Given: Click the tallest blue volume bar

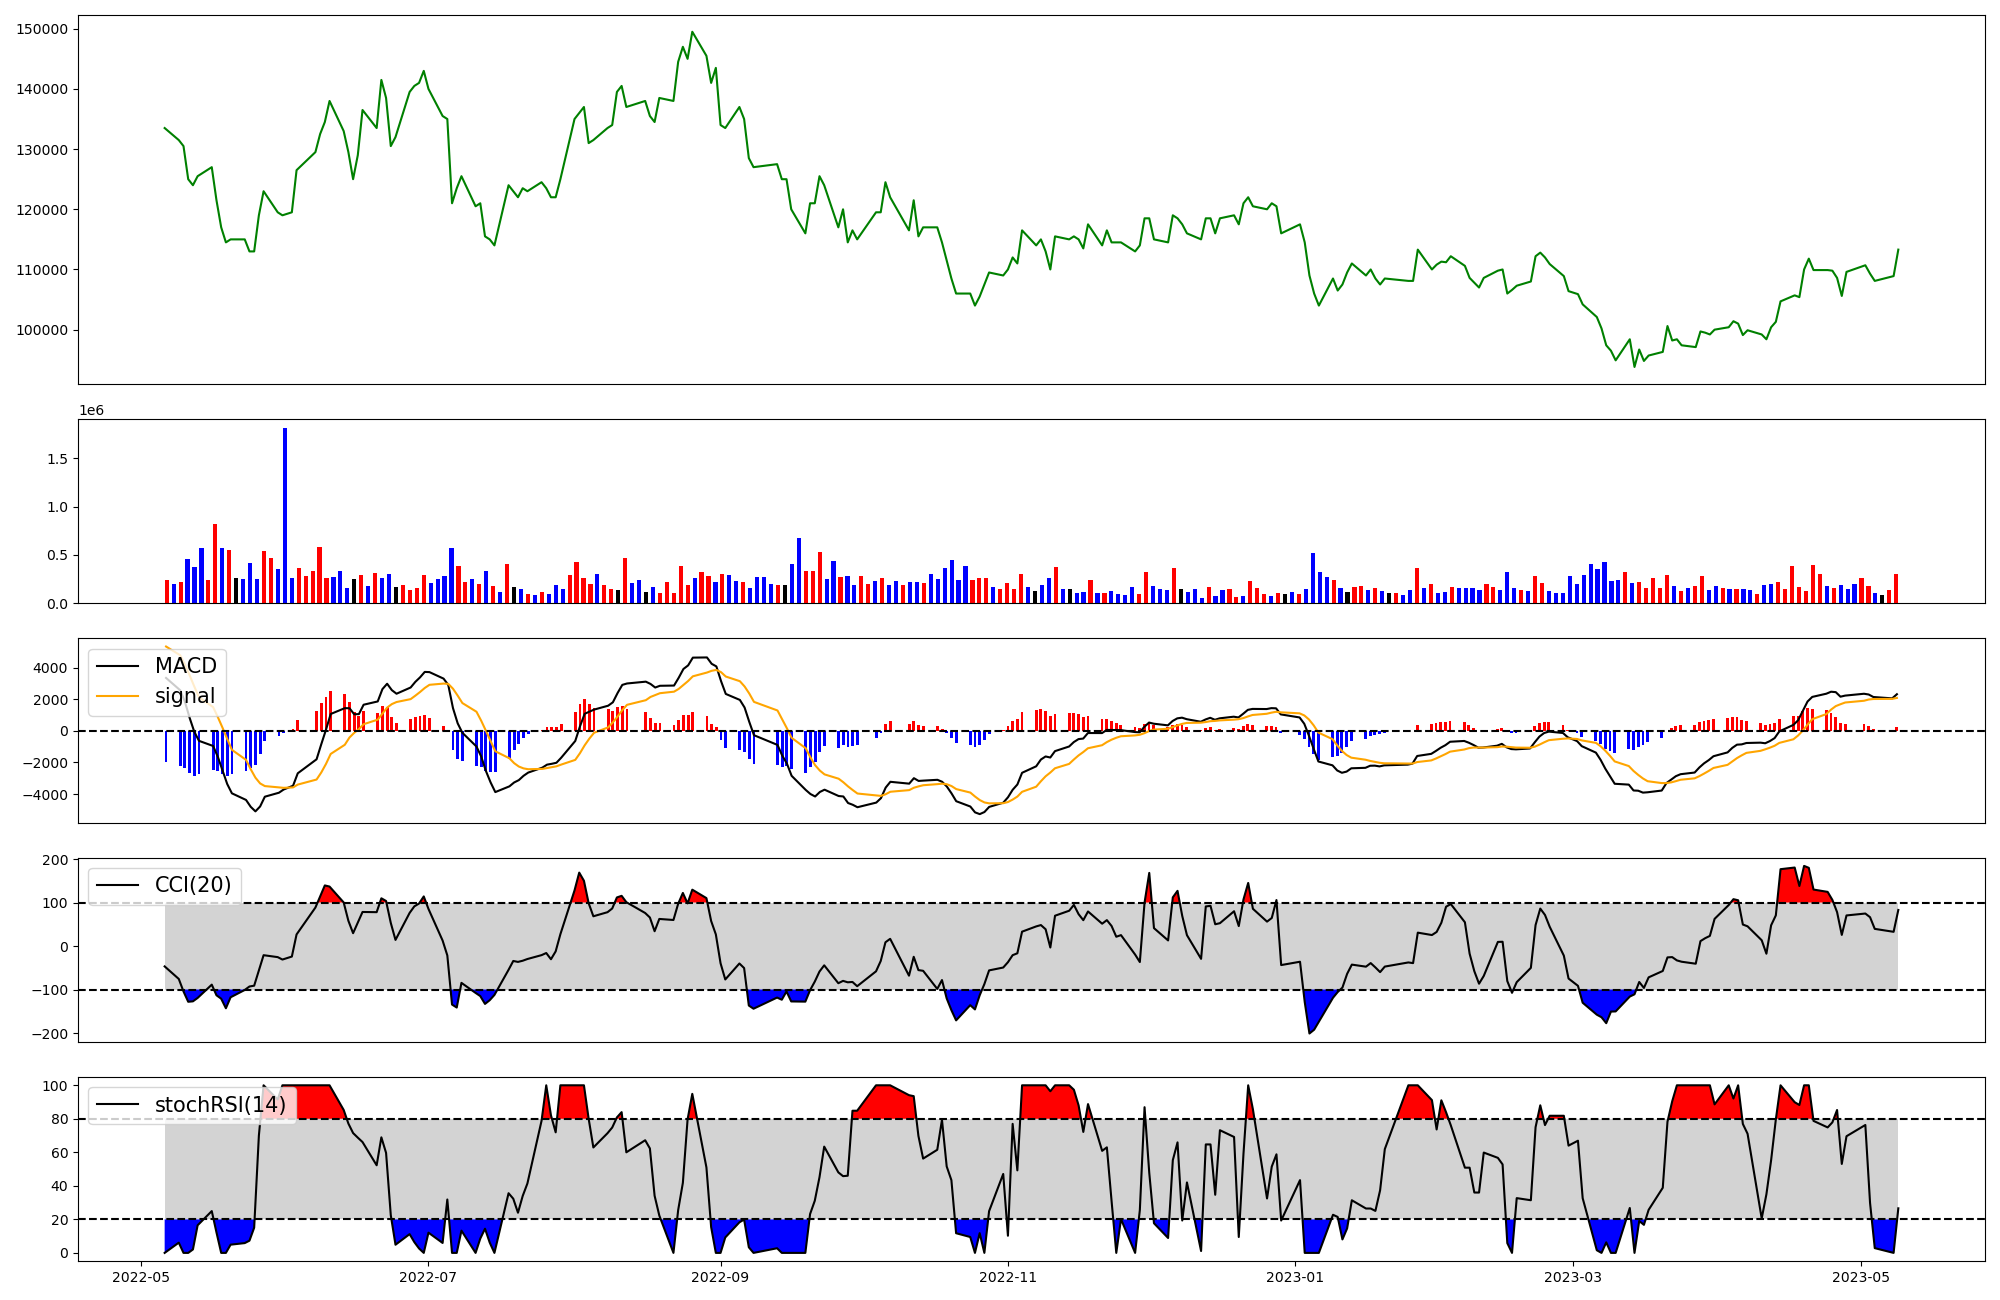Looking at the screenshot, I should pyautogui.click(x=285, y=515).
